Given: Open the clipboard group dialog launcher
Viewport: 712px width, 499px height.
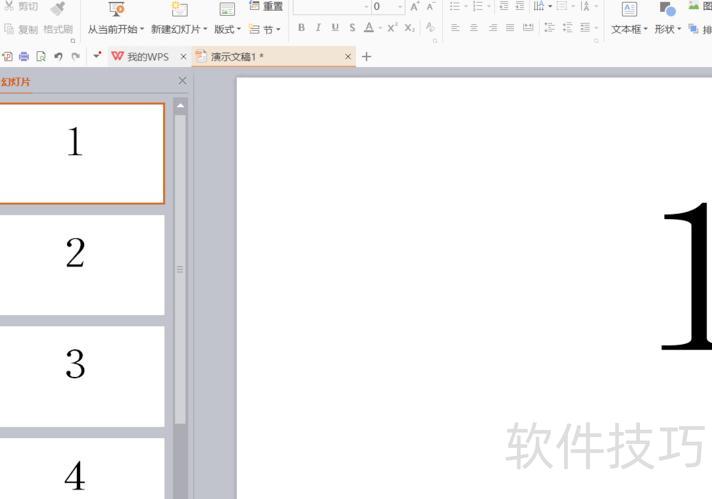Looking at the screenshot, I should pyautogui.click(x=73, y=41).
